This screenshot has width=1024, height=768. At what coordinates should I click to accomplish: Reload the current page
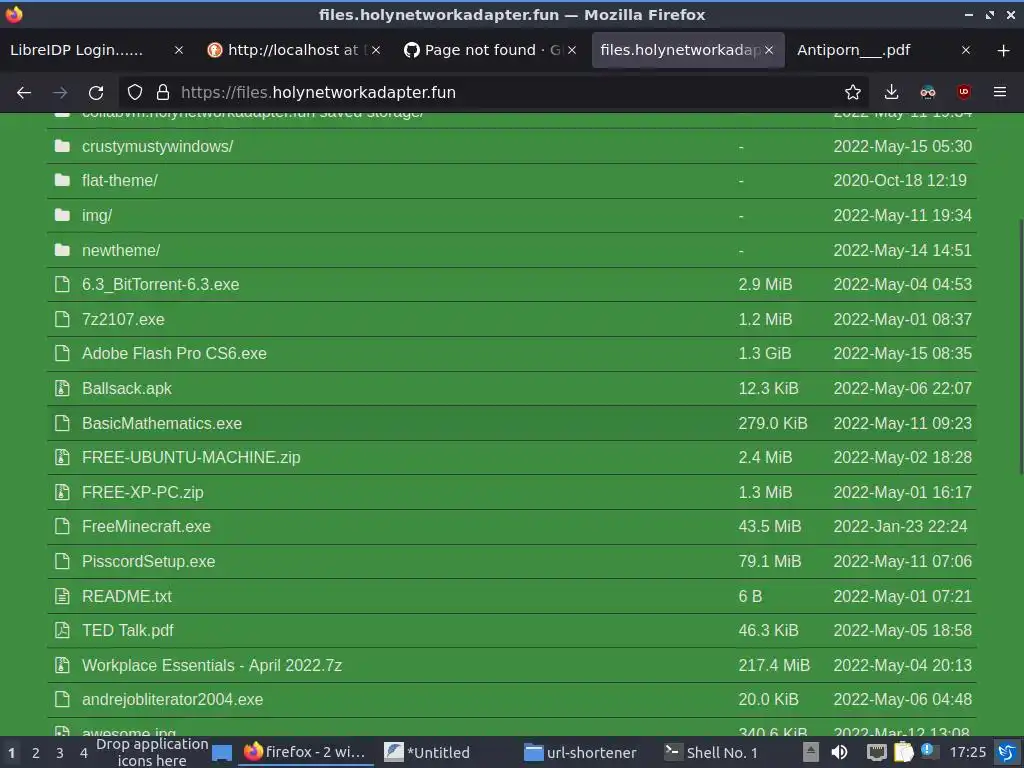96,93
